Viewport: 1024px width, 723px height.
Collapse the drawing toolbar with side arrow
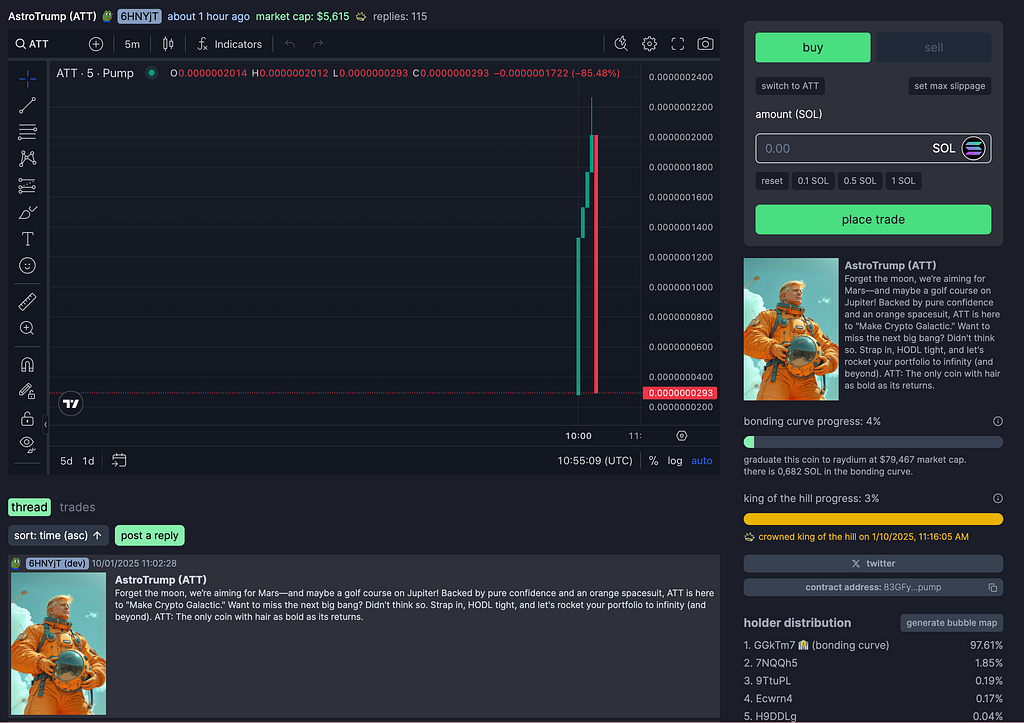(45, 425)
